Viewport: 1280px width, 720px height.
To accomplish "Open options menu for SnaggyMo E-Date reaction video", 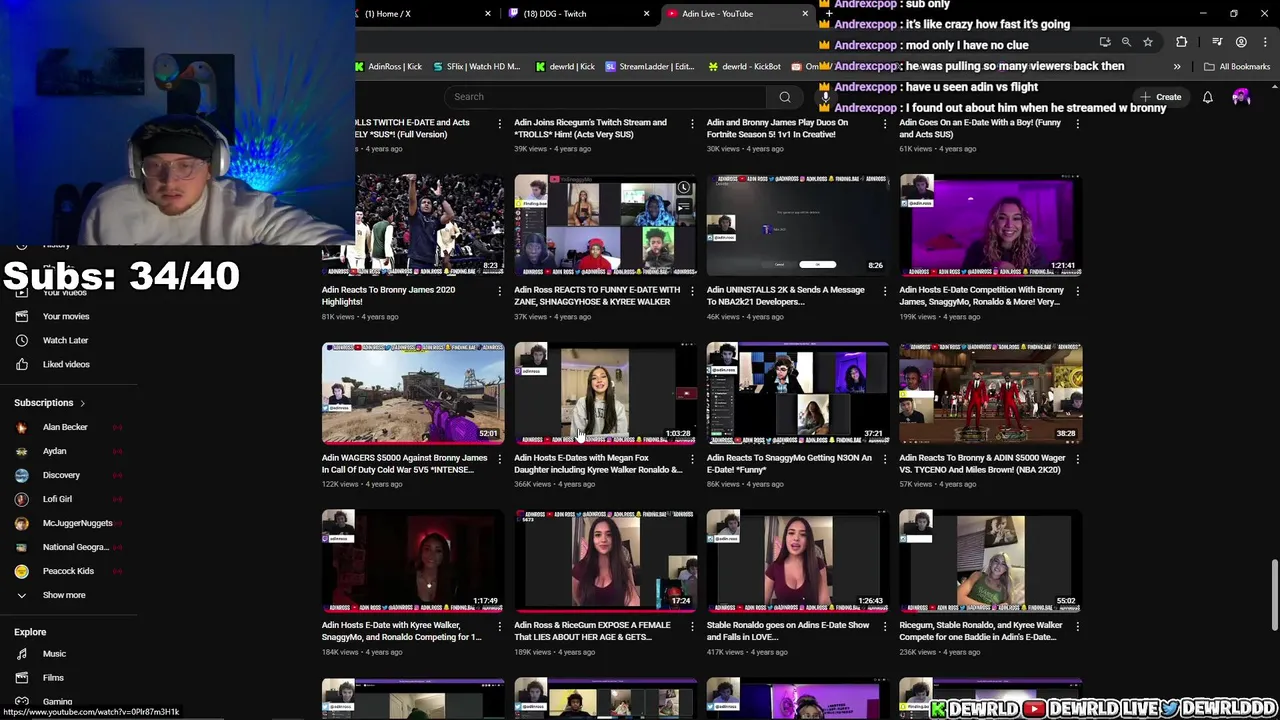I will pos(884,459).
